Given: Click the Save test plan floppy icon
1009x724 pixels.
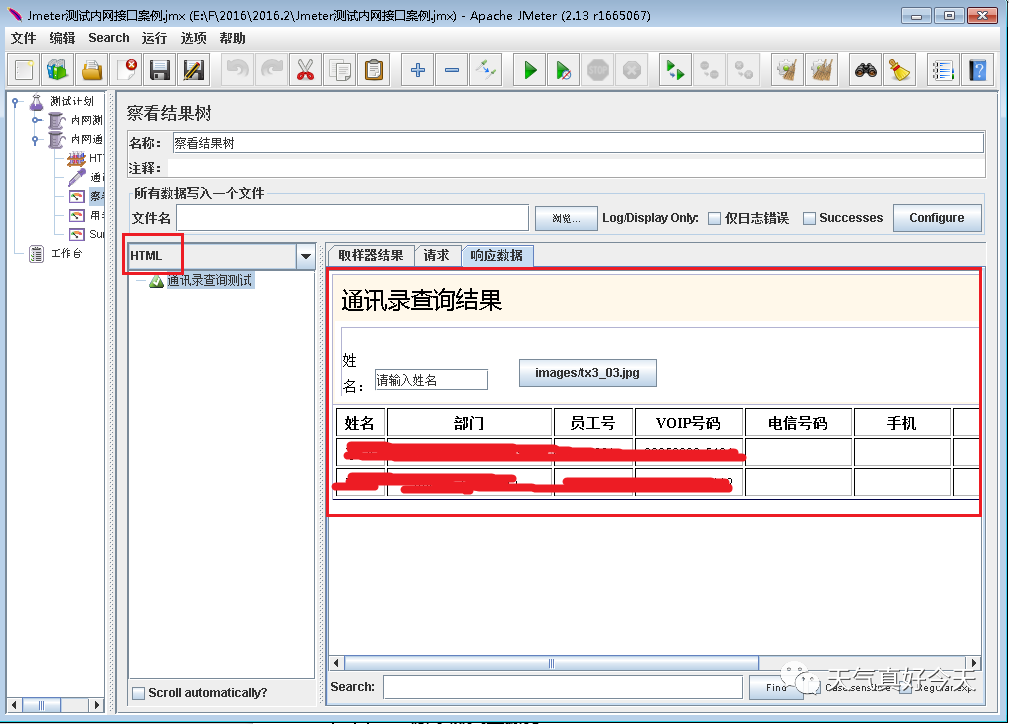Looking at the screenshot, I should [x=159, y=70].
